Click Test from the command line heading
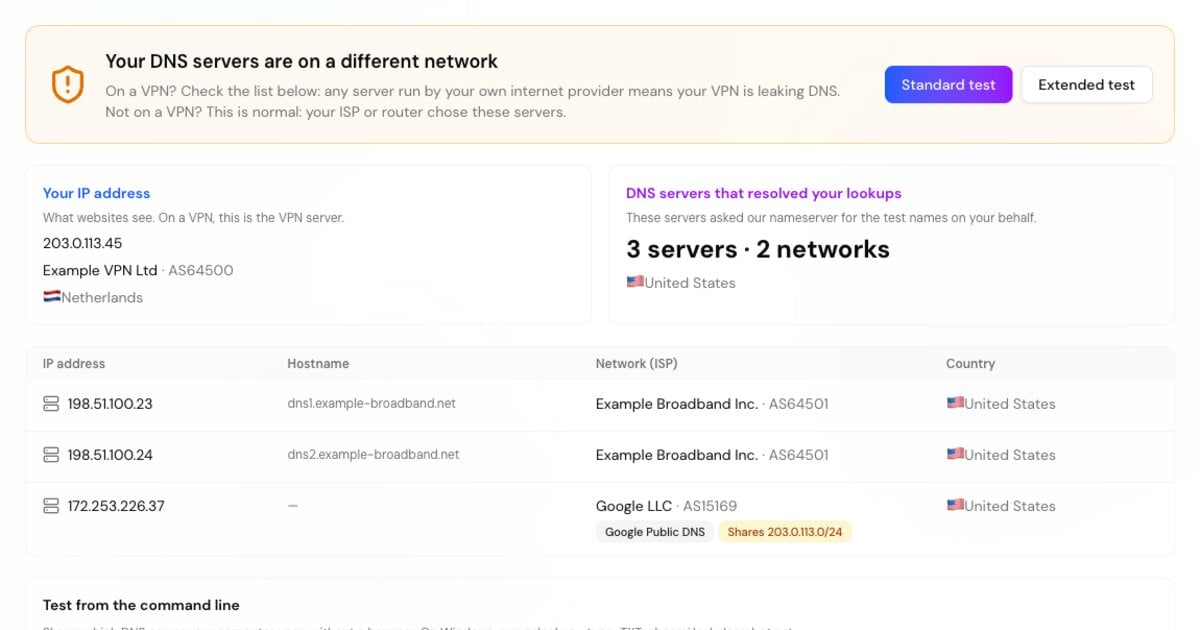Viewport: 1200px width, 630px height. 141,605
